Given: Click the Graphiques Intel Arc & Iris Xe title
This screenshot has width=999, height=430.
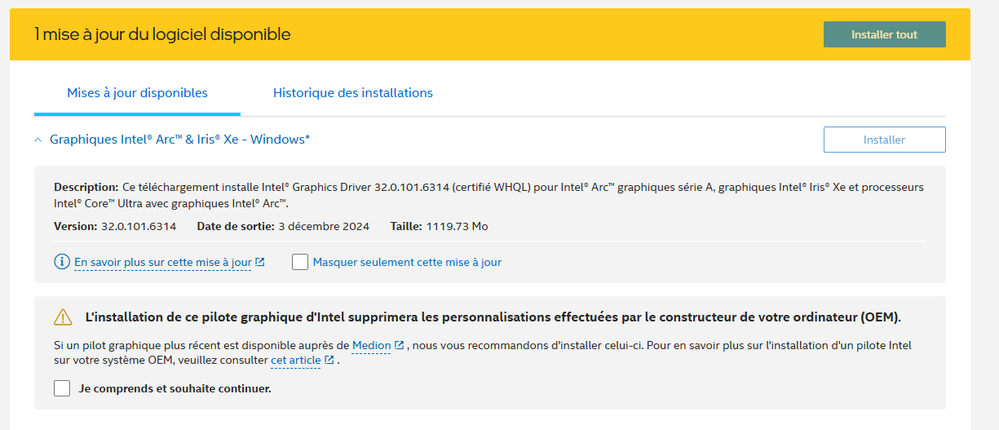Looking at the screenshot, I should coord(180,139).
